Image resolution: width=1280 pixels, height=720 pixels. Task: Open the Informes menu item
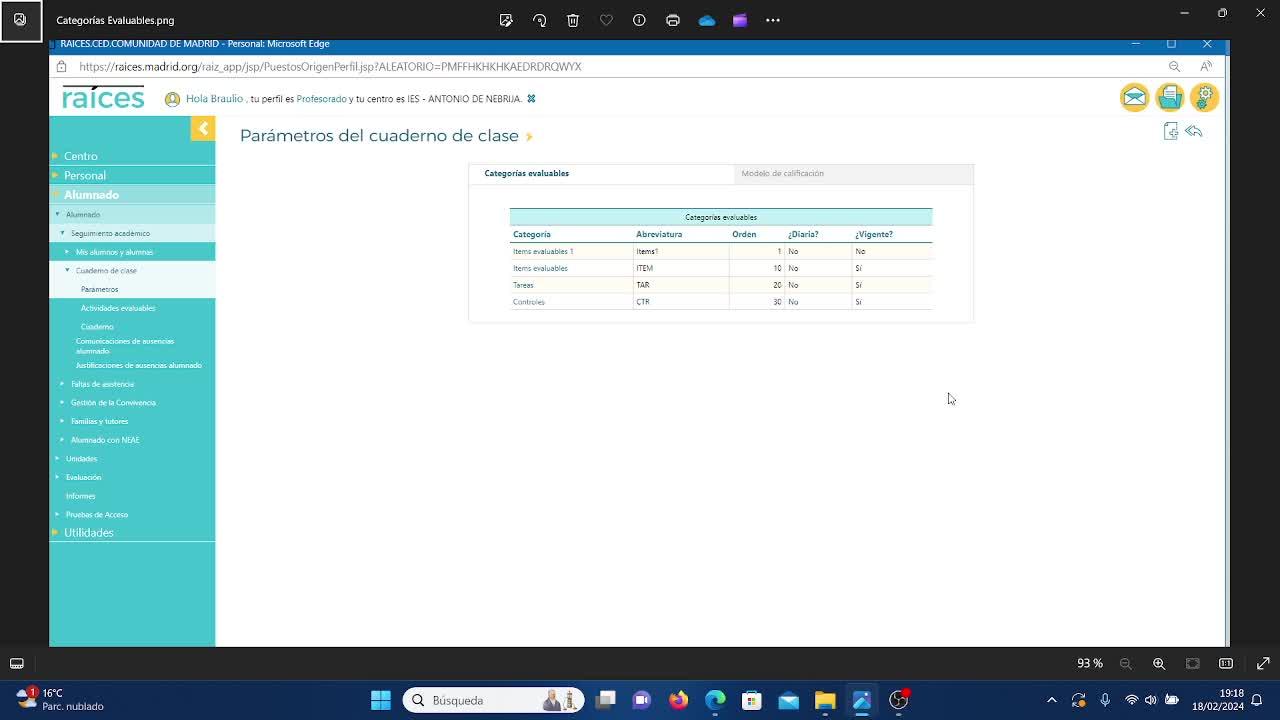pyautogui.click(x=81, y=496)
